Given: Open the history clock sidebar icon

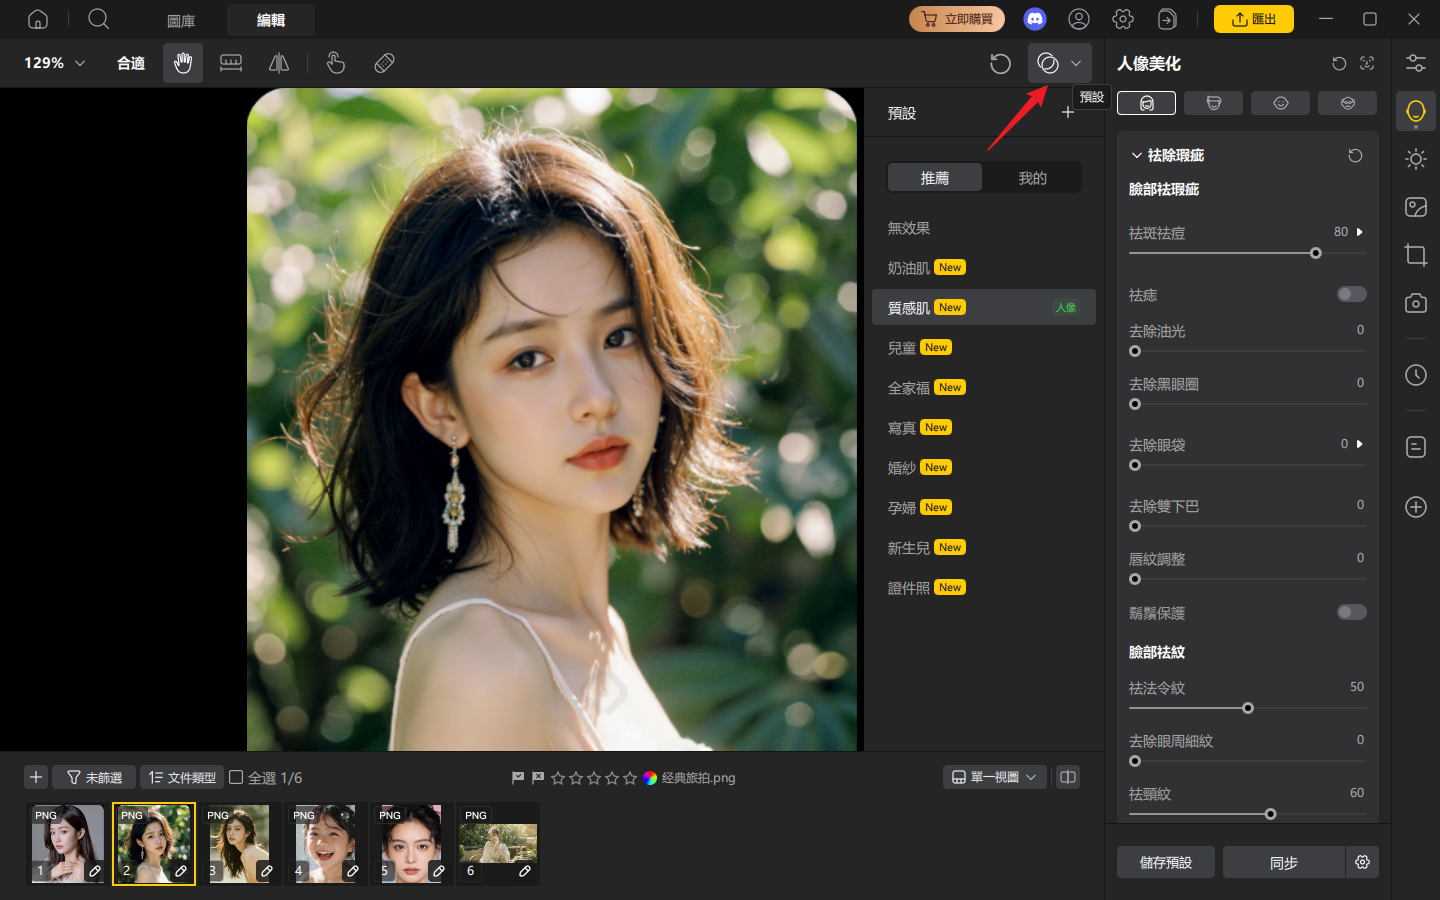Looking at the screenshot, I should pos(1416,375).
